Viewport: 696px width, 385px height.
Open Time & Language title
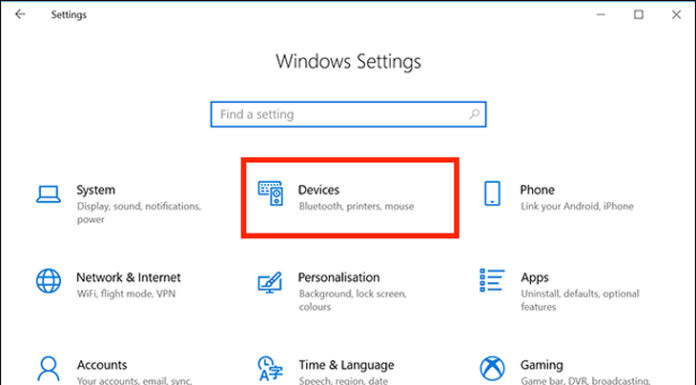pyautogui.click(x=346, y=365)
